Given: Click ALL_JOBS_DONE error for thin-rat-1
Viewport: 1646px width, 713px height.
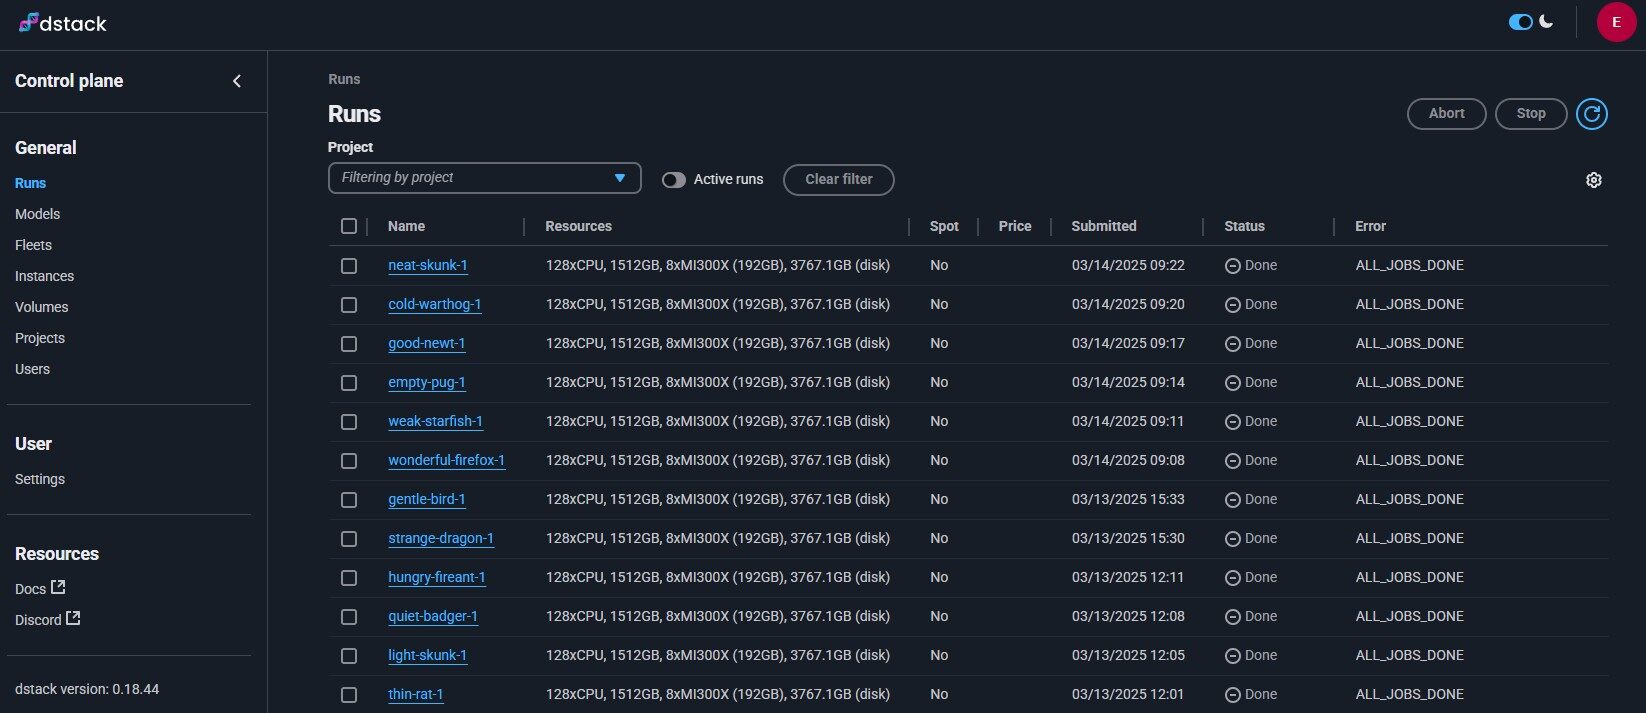Looking at the screenshot, I should [x=1409, y=694].
